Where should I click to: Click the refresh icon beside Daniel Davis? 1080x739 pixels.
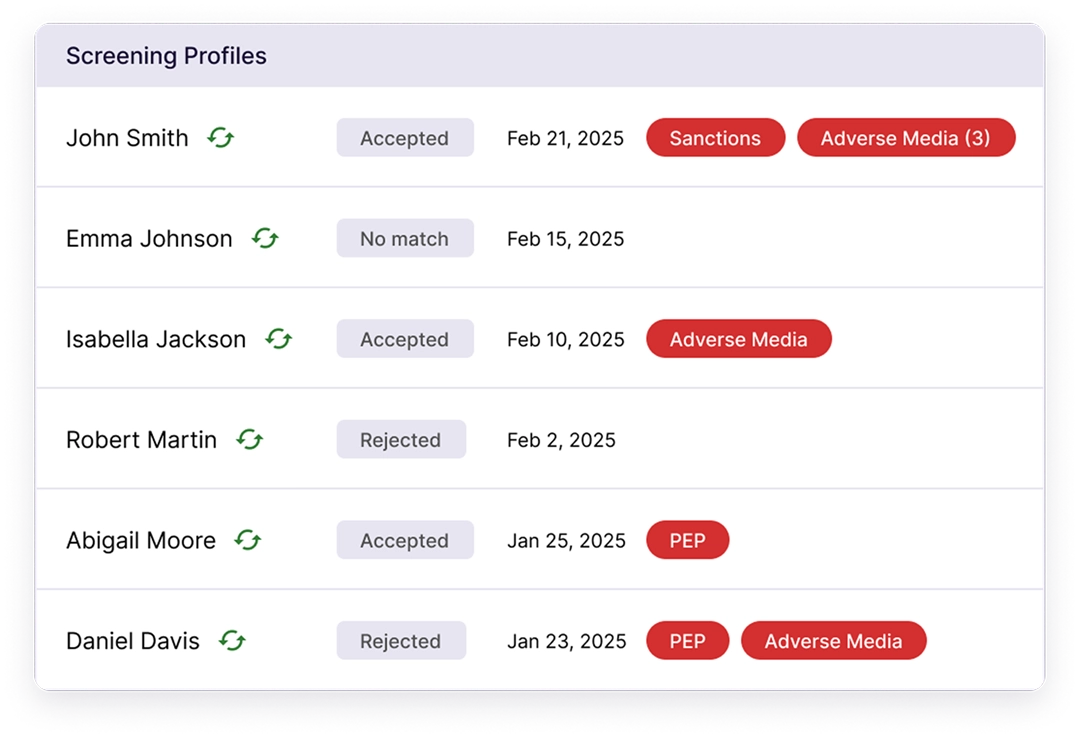[x=232, y=640]
